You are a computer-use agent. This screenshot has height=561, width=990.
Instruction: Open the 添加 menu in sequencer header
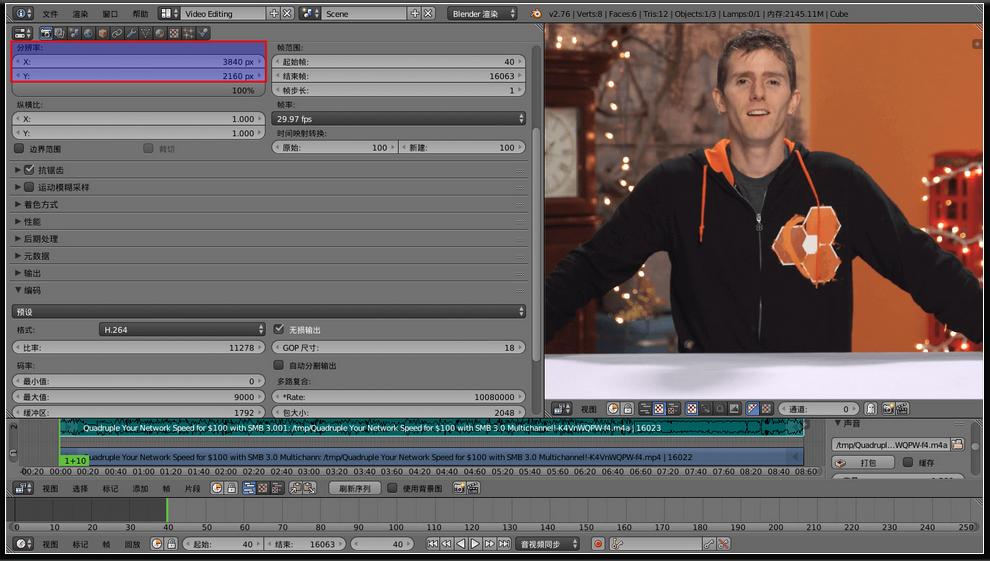point(140,488)
